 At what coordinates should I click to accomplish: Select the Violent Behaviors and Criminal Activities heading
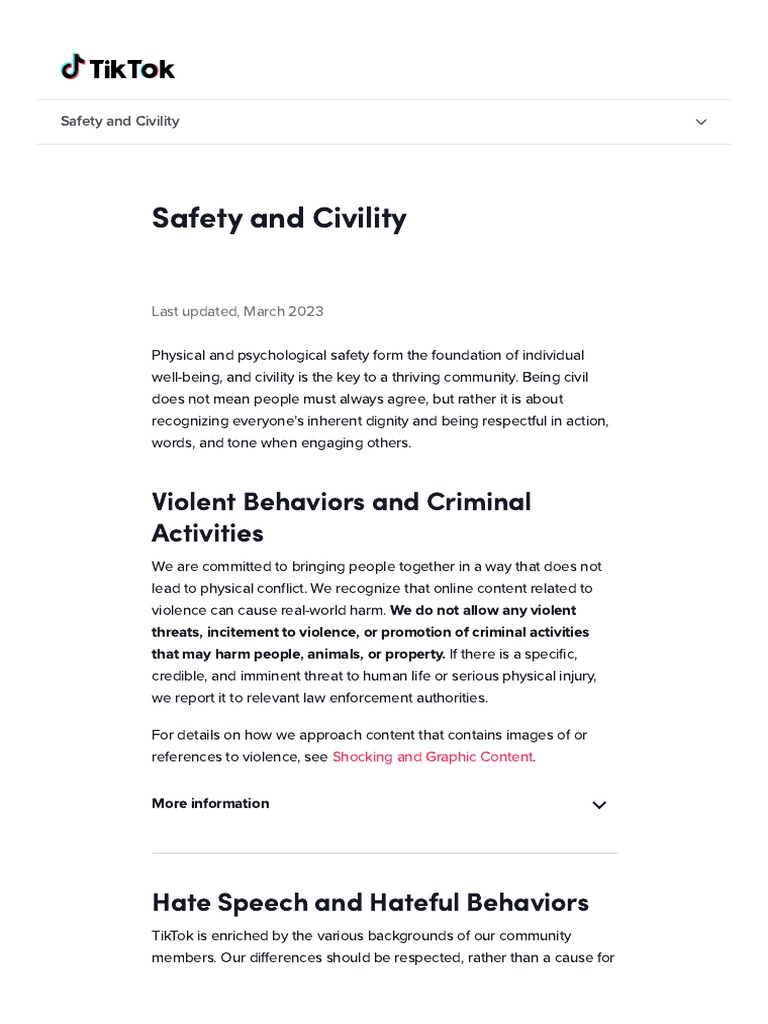click(341, 516)
